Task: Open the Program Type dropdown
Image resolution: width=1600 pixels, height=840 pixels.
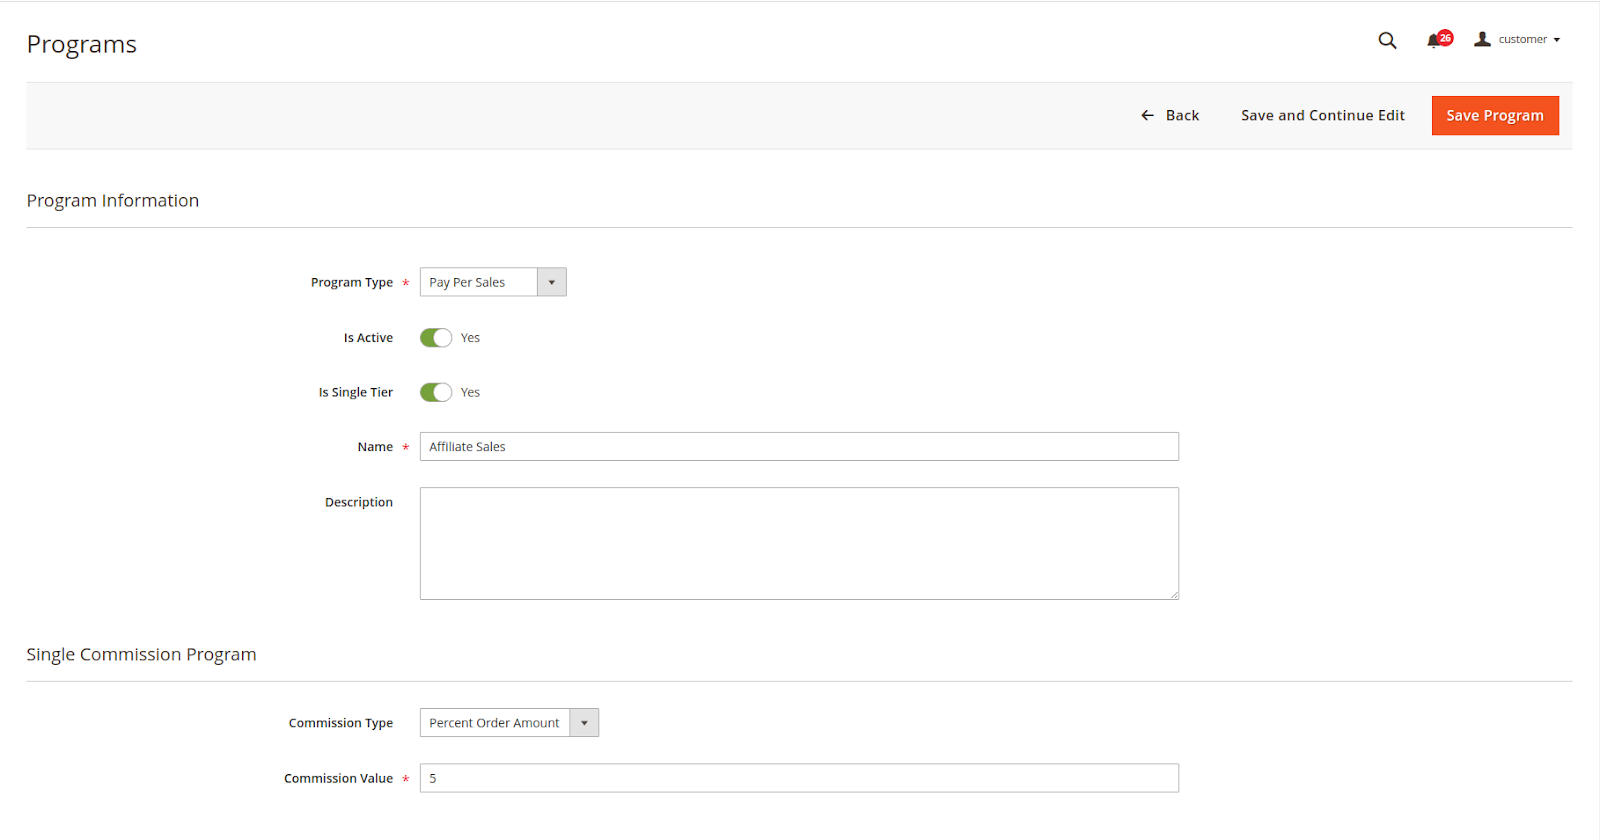Action: click(x=493, y=282)
